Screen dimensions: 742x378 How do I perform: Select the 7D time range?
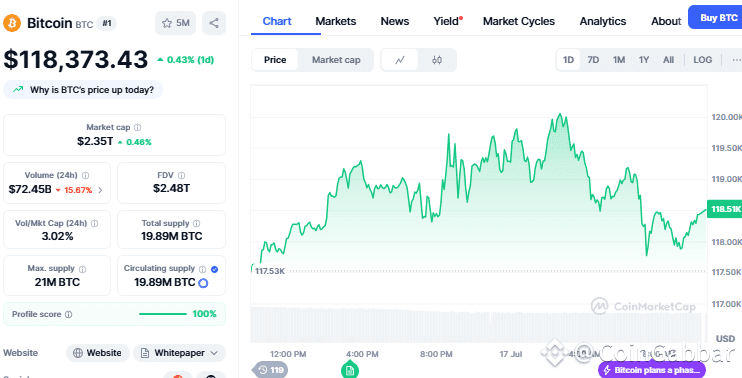click(x=593, y=60)
